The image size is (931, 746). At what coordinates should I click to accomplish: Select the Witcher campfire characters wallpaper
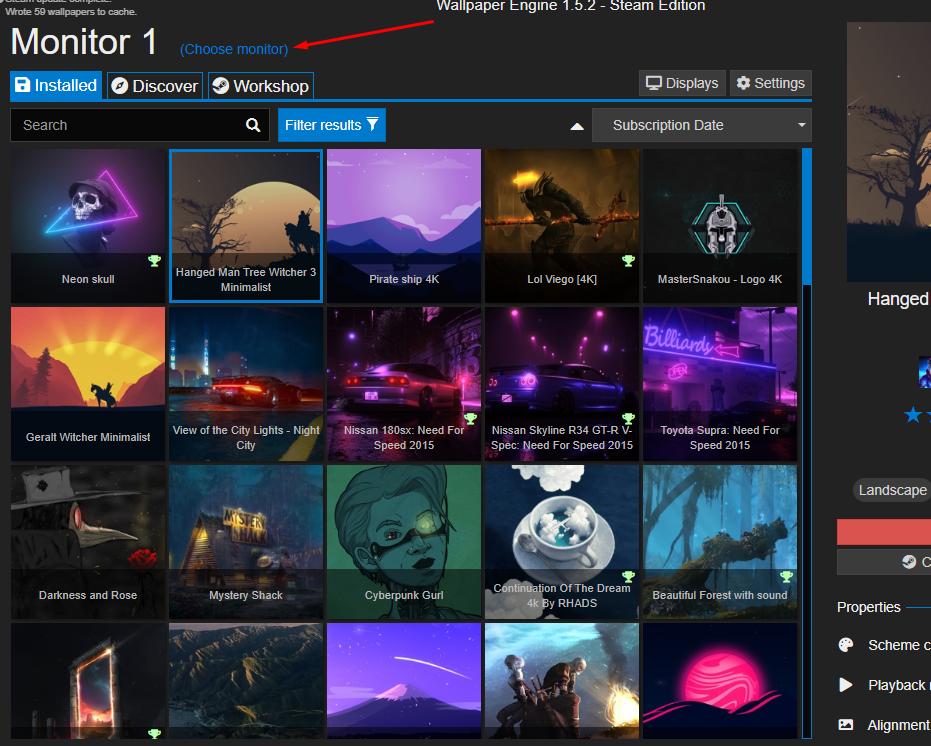[562, 681]
